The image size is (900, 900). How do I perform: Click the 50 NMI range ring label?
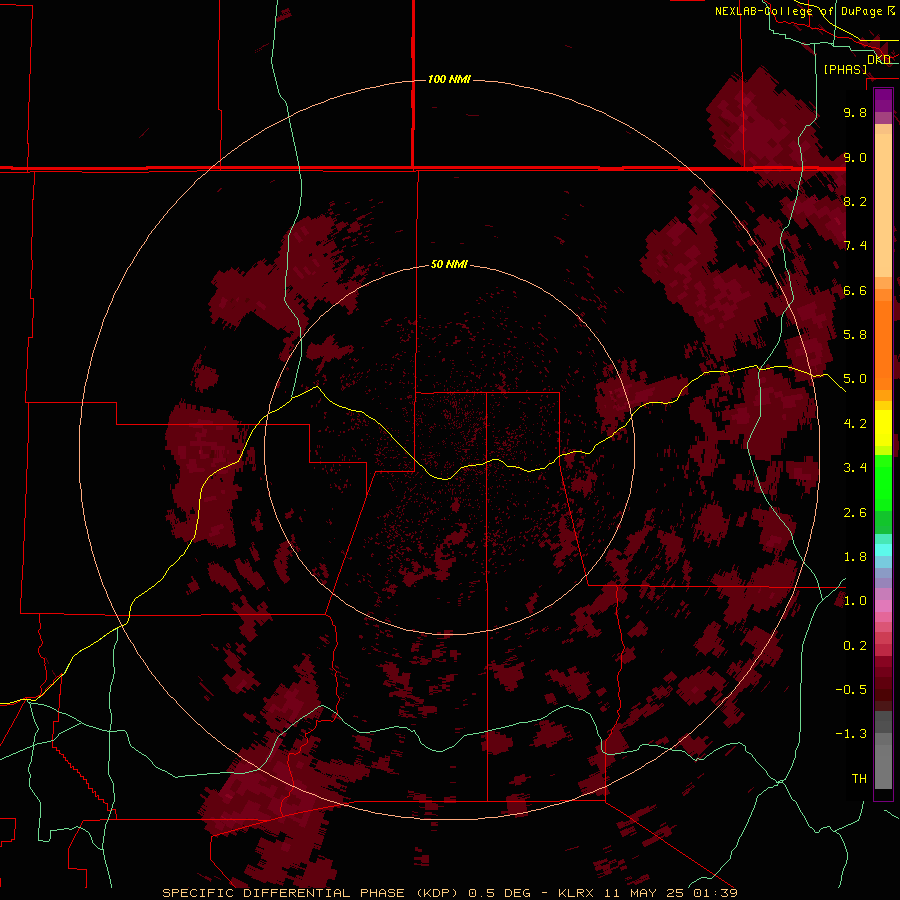pos(449,264)
